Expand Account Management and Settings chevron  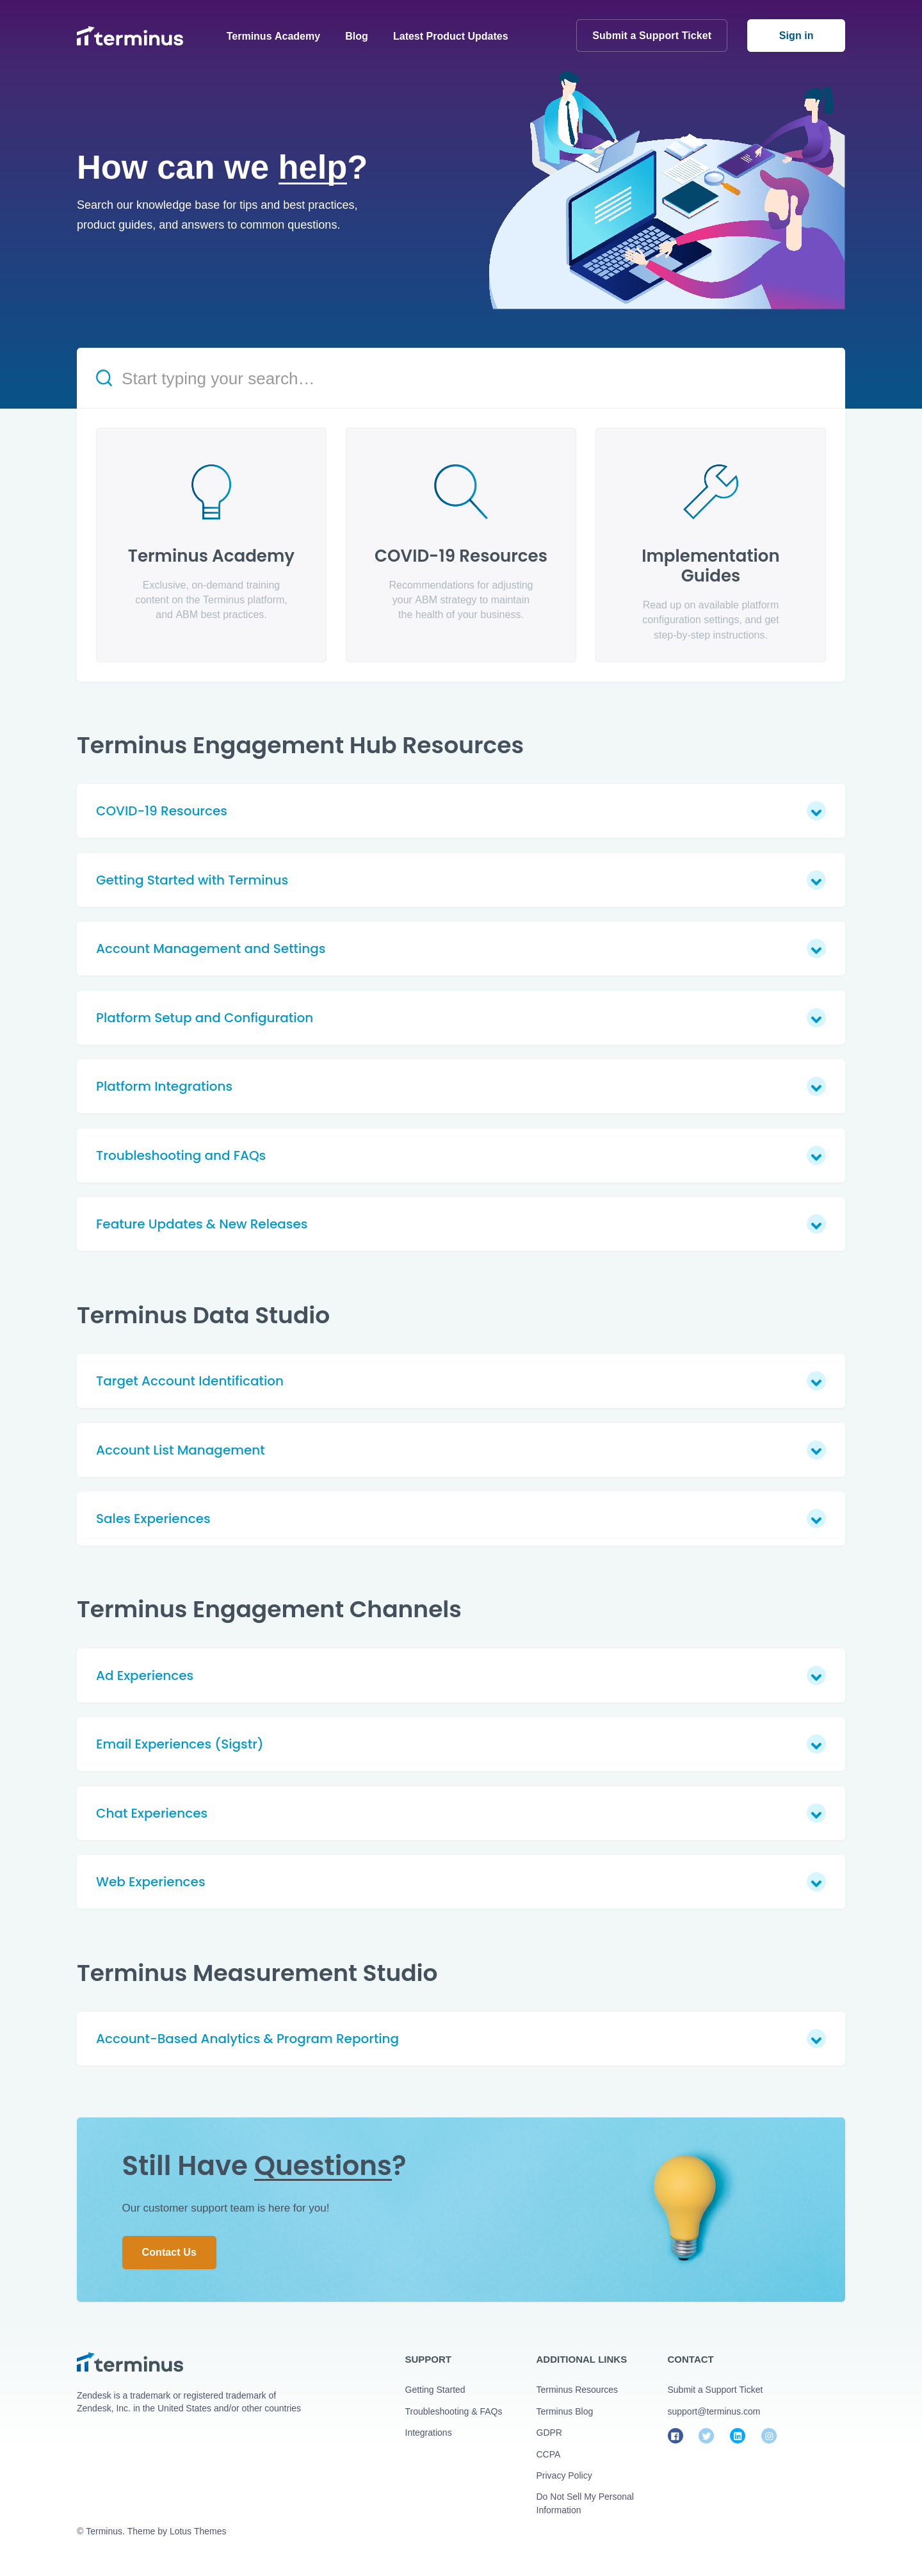(x=816, y=949)
